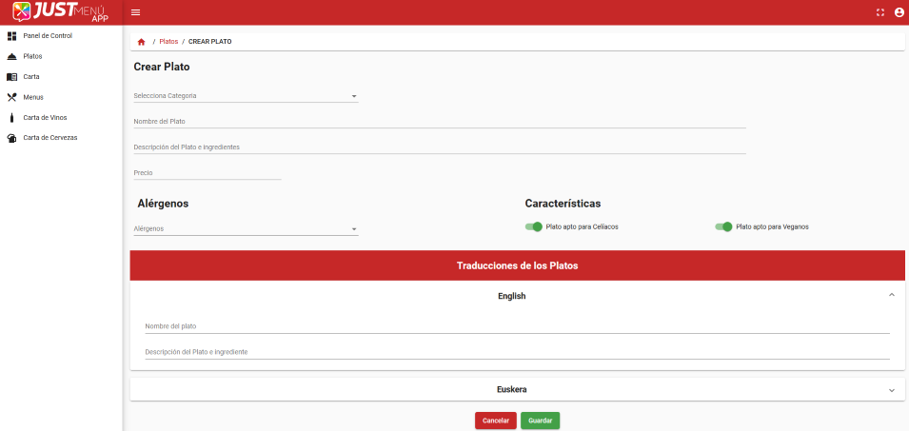Screen dimensions: 909x431
Task: Click the fullscreen icon in top bar
Action: coord(880,12)
